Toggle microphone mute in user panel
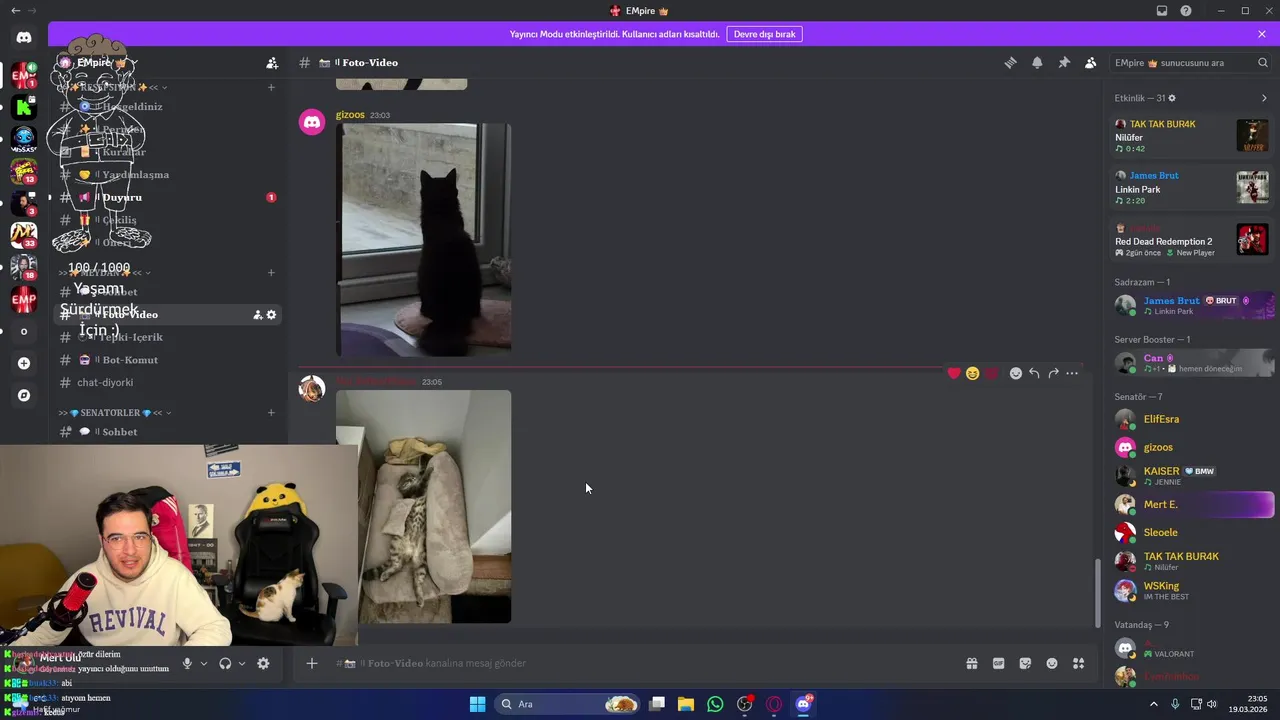 187,663
